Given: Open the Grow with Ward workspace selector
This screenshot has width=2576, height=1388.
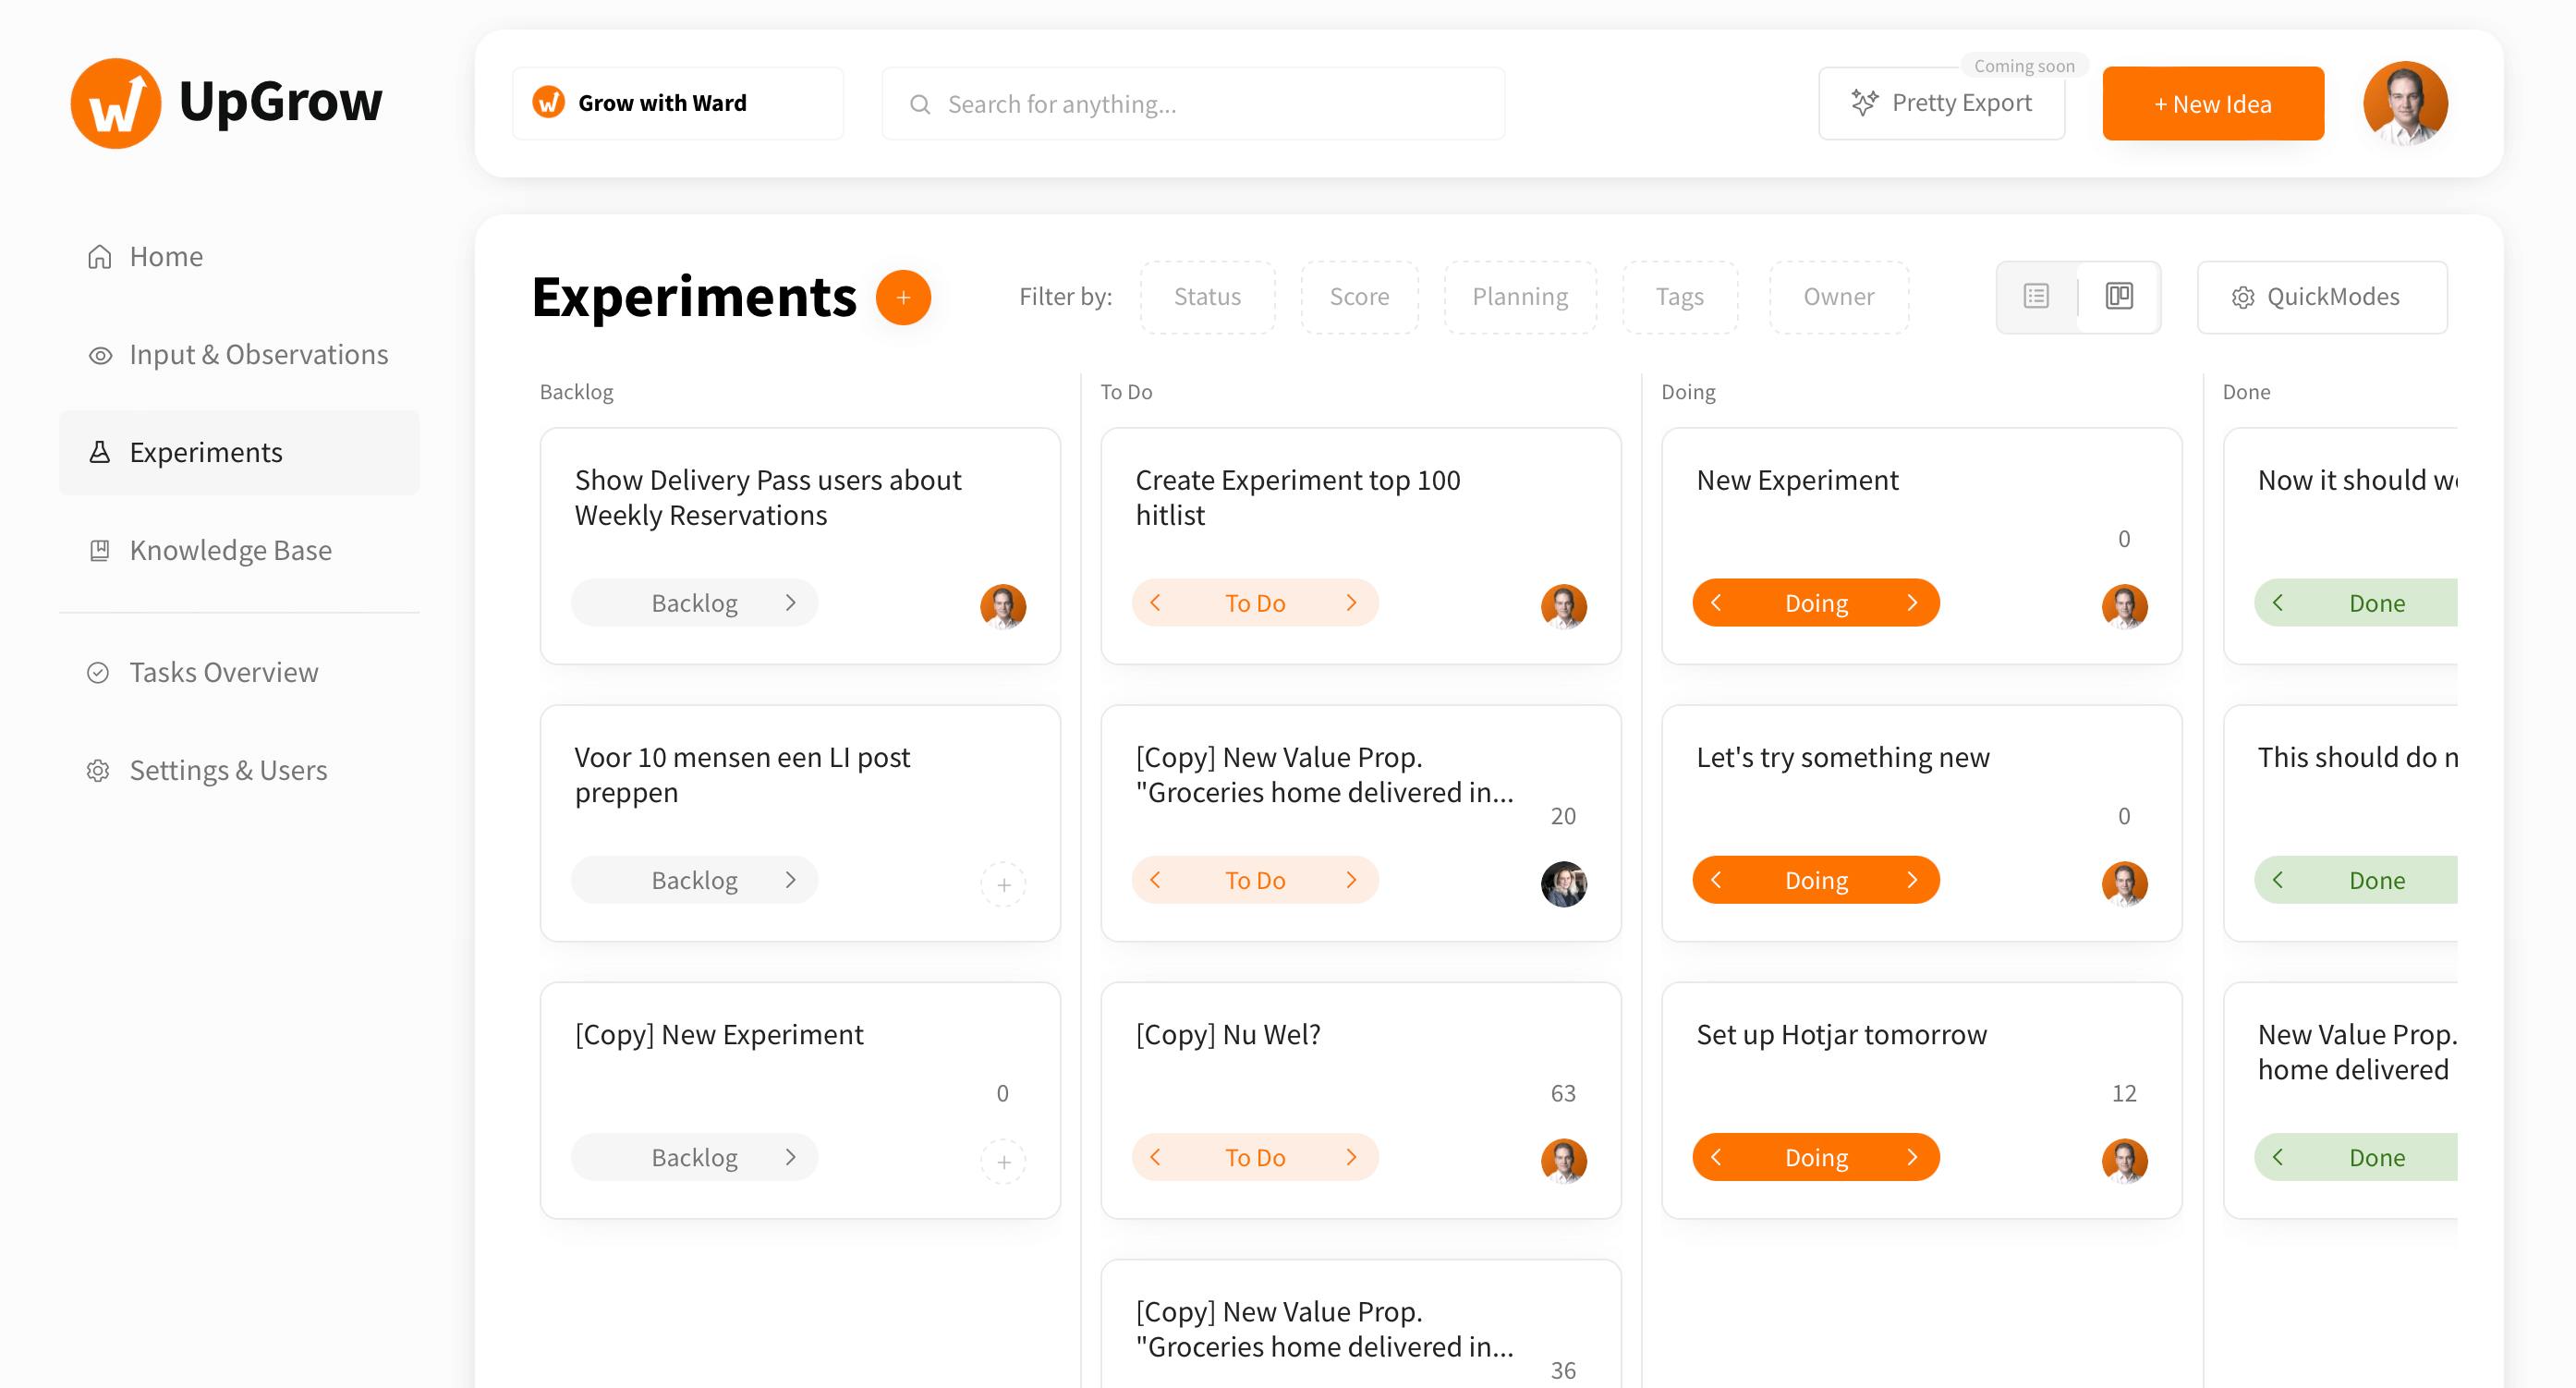Looking at the screenshot, I should (x=678, y=103).
